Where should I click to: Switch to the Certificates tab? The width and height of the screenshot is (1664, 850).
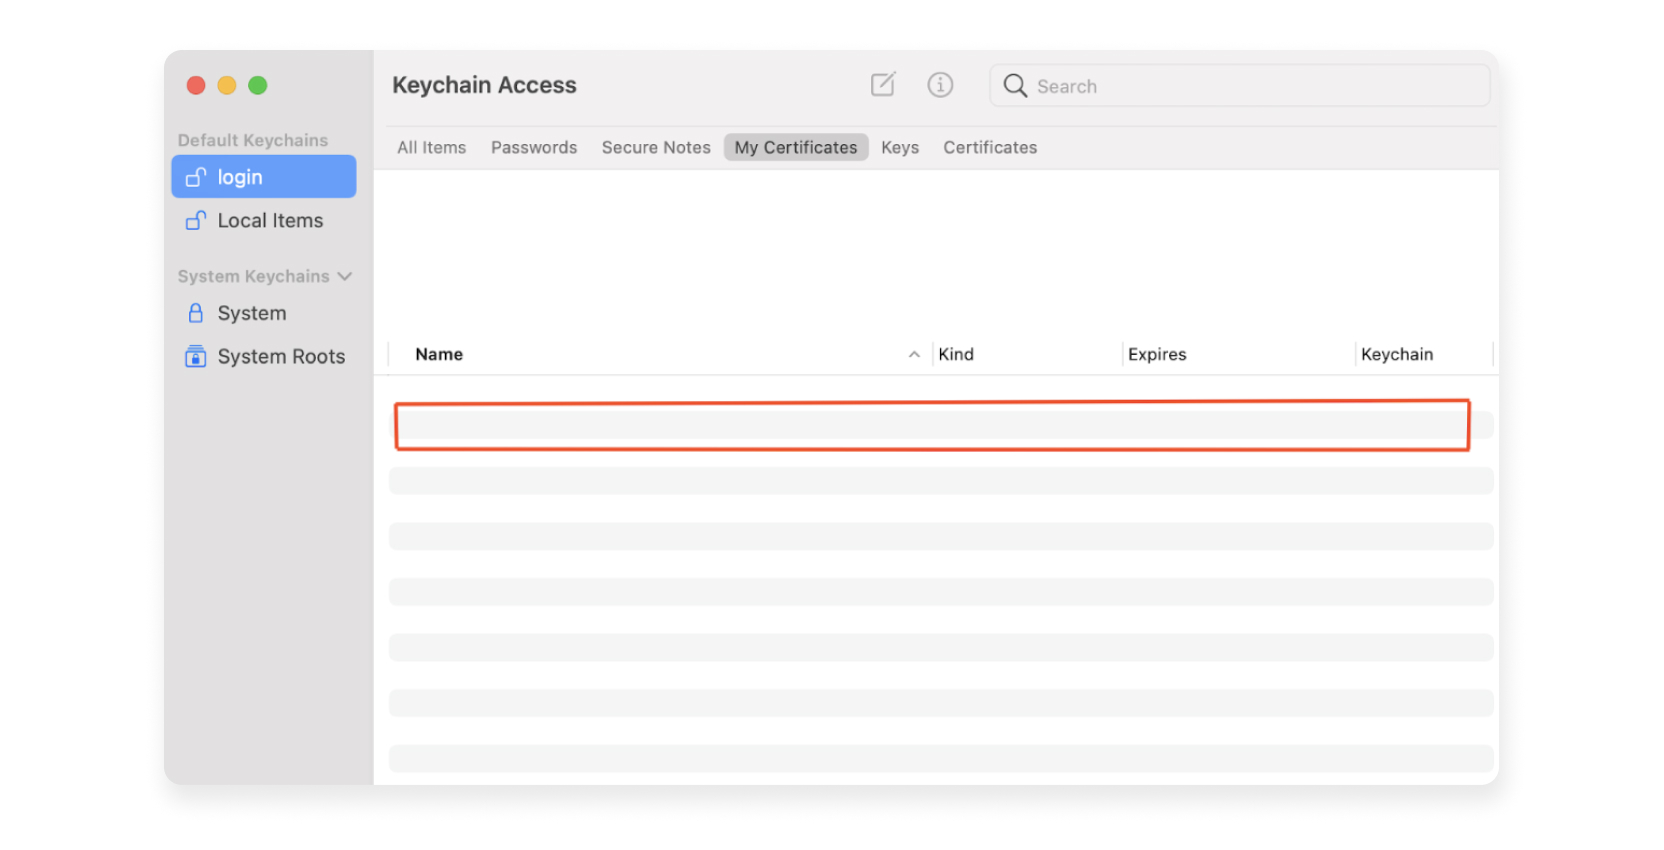[x=990, y=148]
